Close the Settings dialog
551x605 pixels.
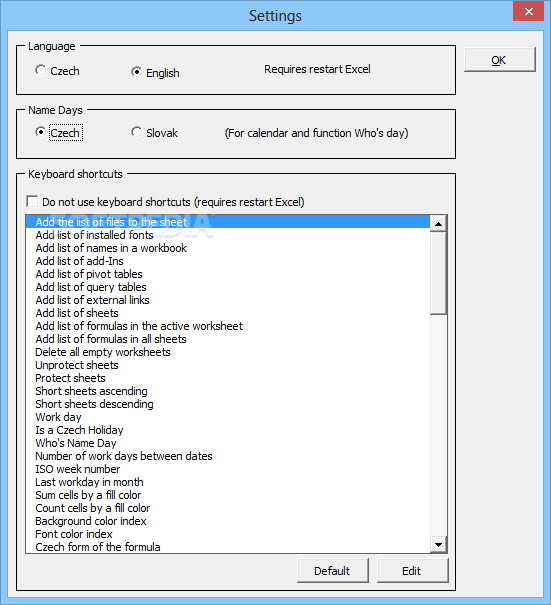pyautogui.click(x=528, y=11)
